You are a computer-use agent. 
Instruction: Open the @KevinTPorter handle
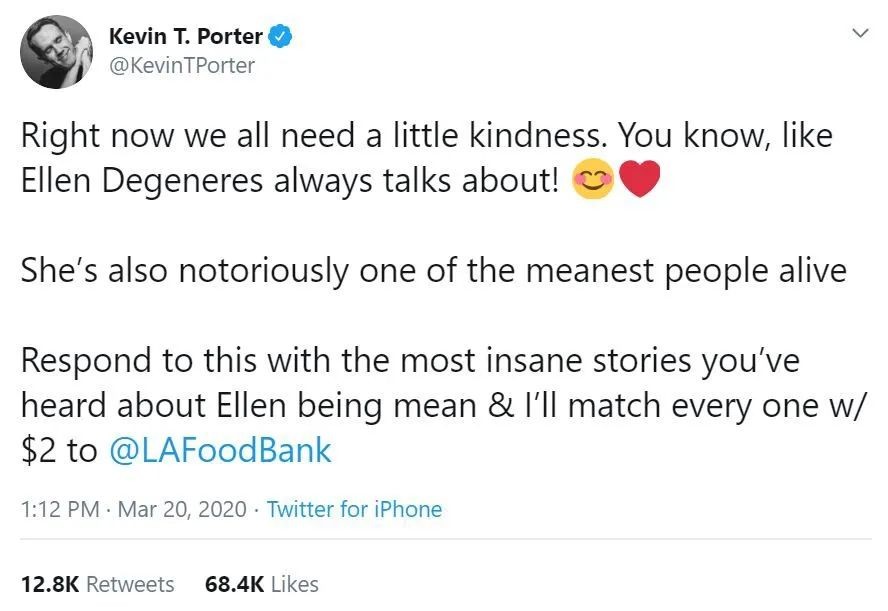(181, 66)
